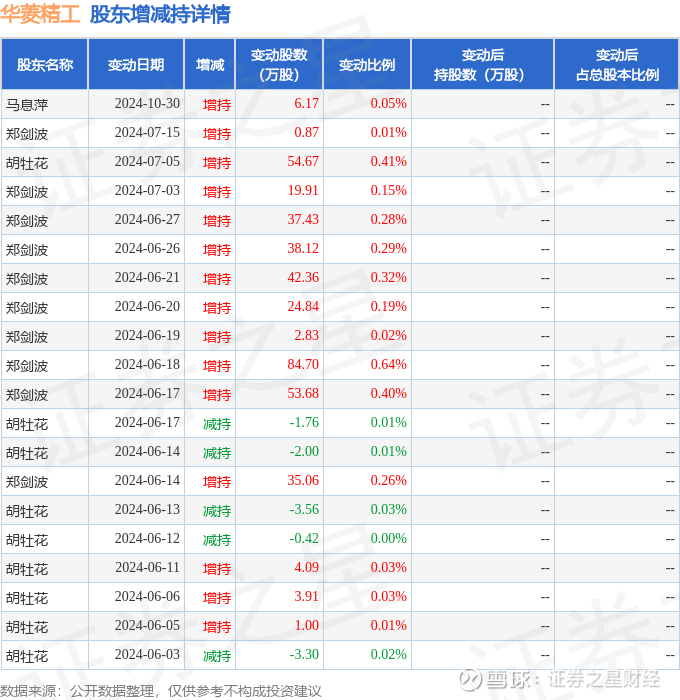Click the date 2024-07-05
The width and height of the screenshot is (680, 700).
147,162
